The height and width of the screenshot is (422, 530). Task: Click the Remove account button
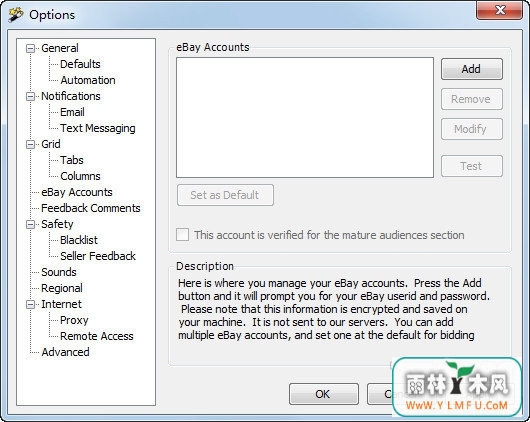click(x=472, y=99)
